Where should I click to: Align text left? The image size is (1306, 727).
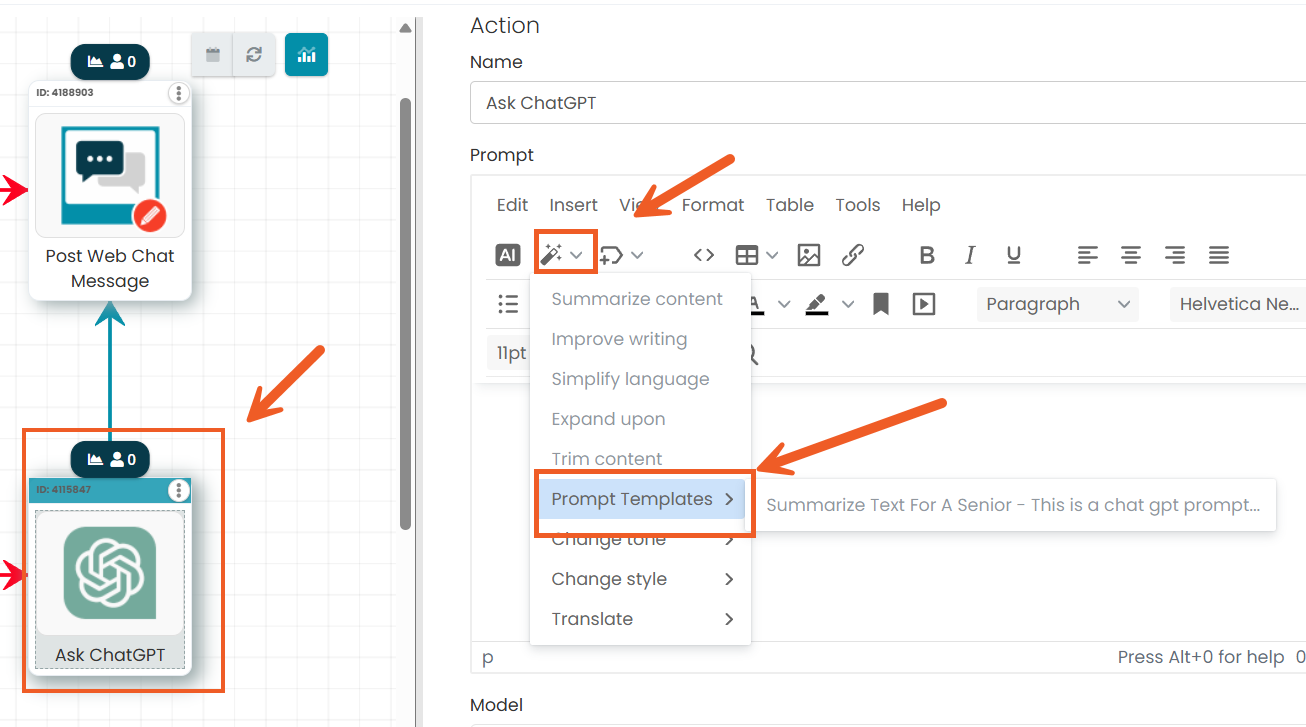point(1088,255)
